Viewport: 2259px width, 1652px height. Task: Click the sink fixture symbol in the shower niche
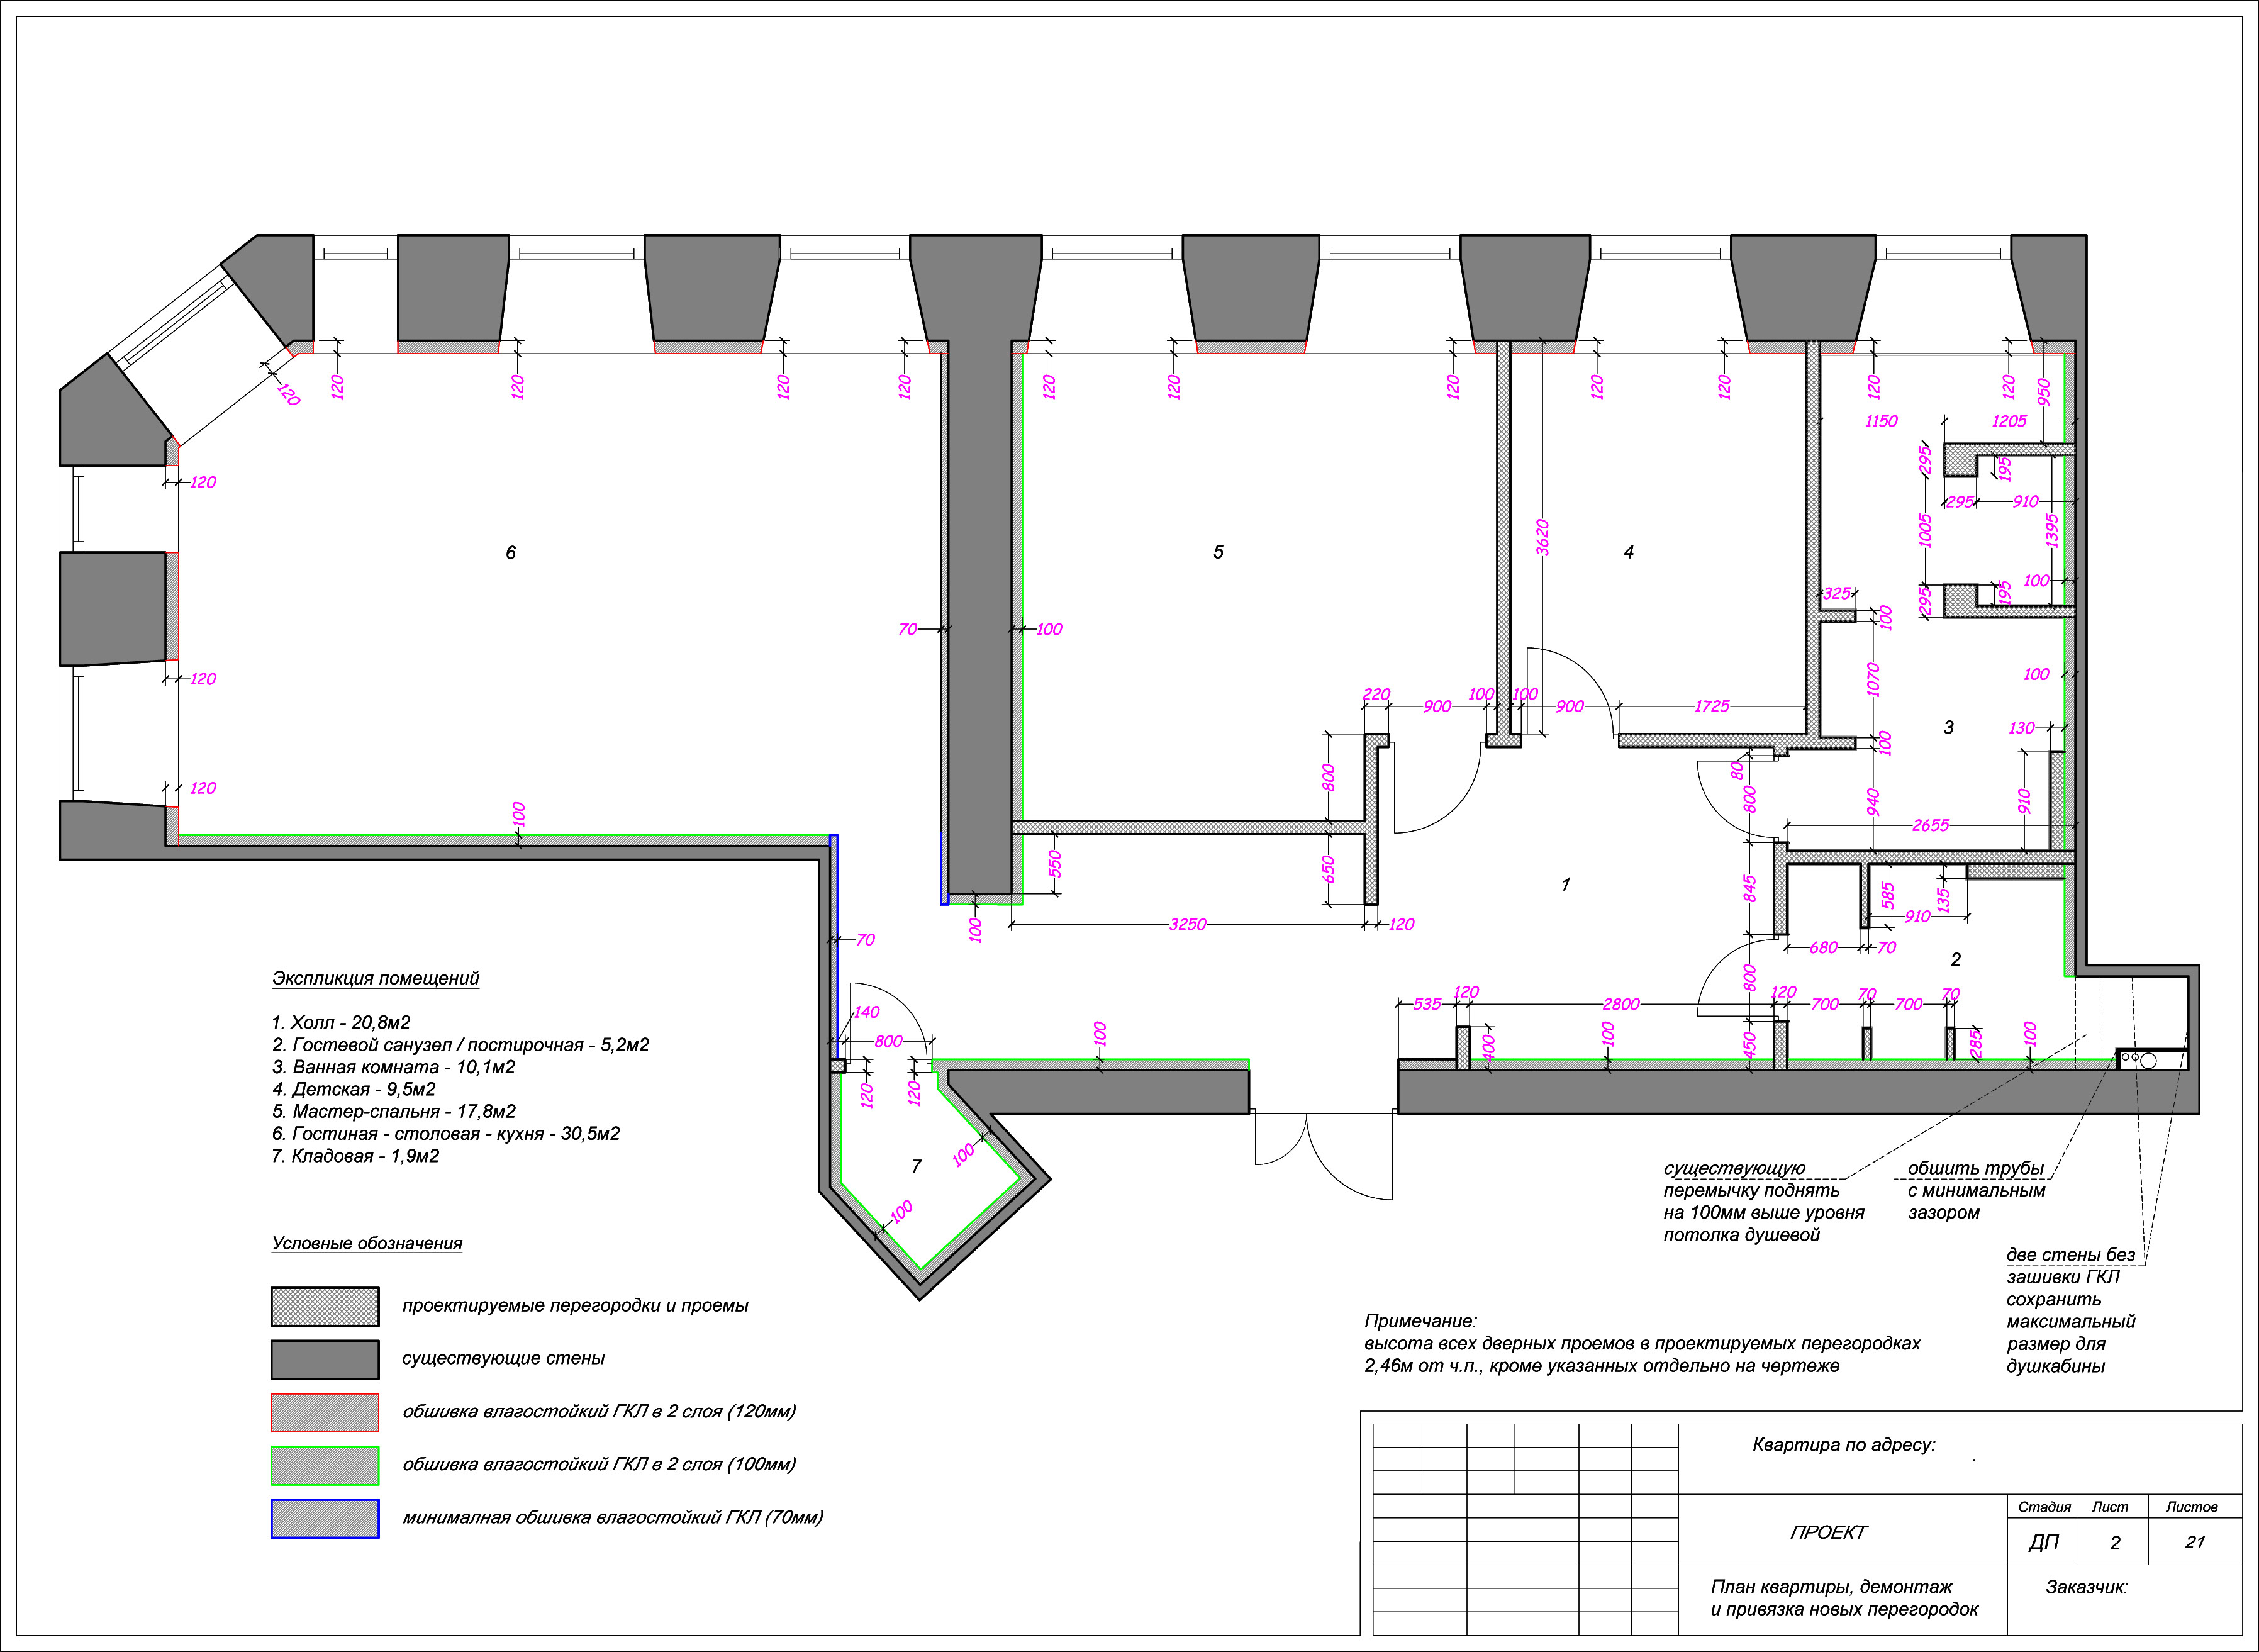click(x=2150, y=1059)
